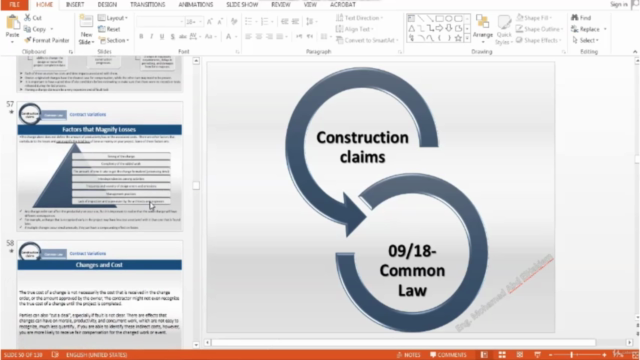Toggle Italic formatting
The height and width of the screenshot is (360, 640).
(151, 36)
